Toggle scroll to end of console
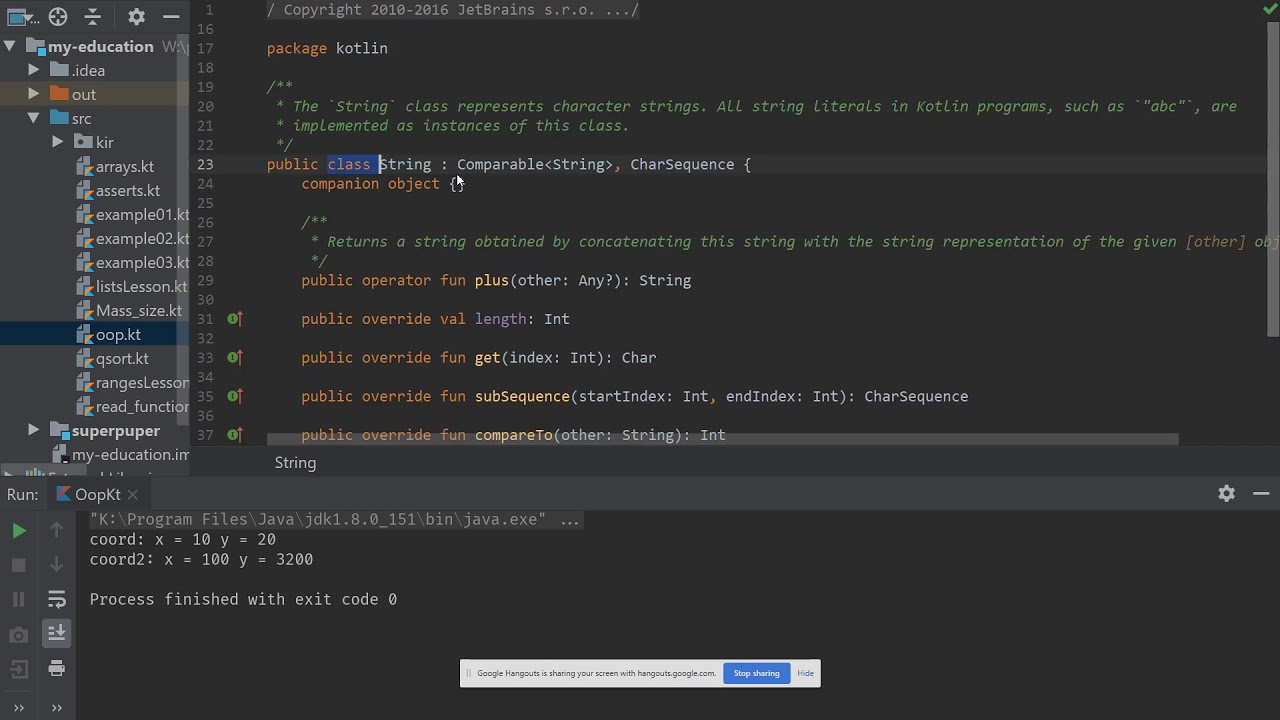Screen dimensions: 1280x720 tap(57, 632)
